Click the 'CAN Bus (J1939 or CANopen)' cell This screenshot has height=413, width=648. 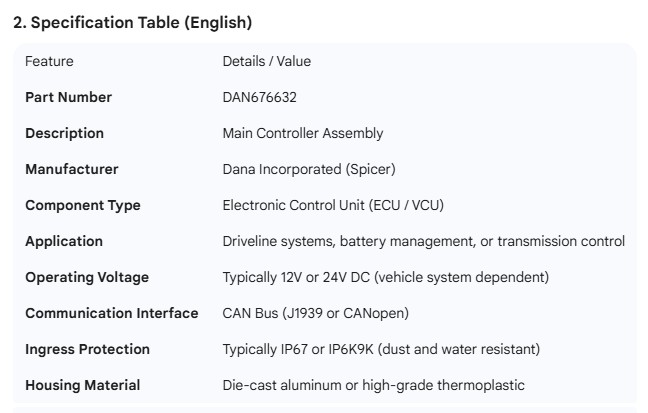pyautogui.click(x=315, y=313)
